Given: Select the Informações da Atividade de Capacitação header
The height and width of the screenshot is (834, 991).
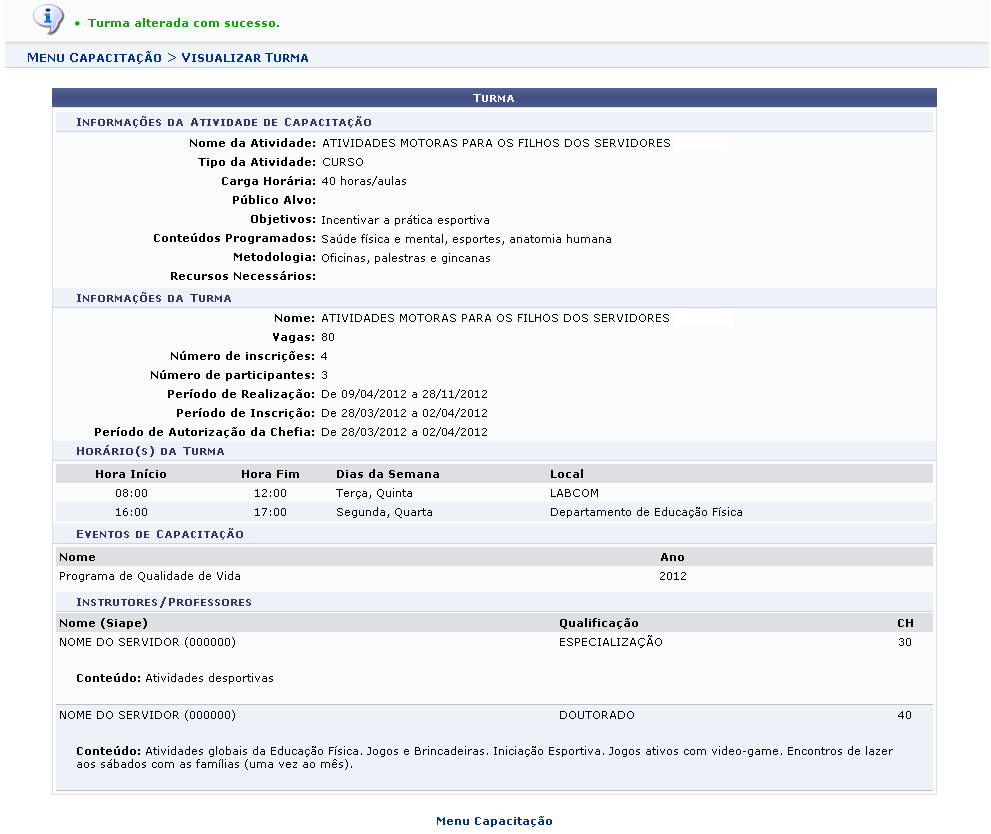Looking at the screenshot, I should click(x=224, y=122).
